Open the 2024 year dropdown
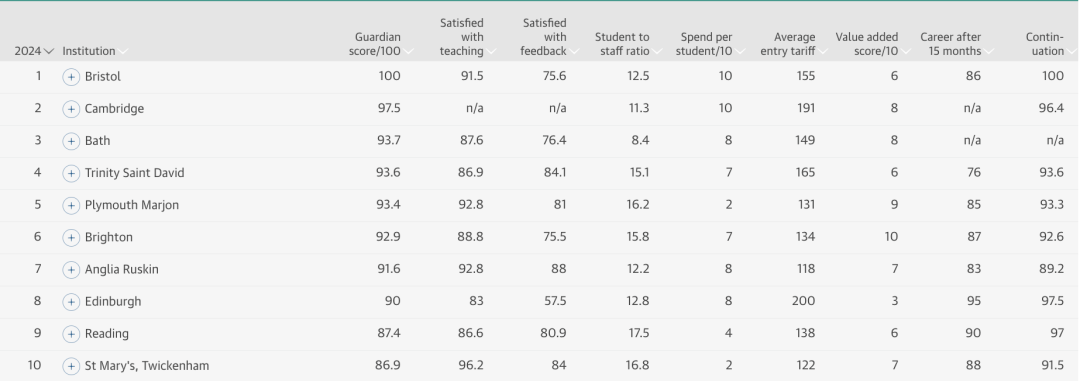The image size is (1080, 381). click(34, 51)
